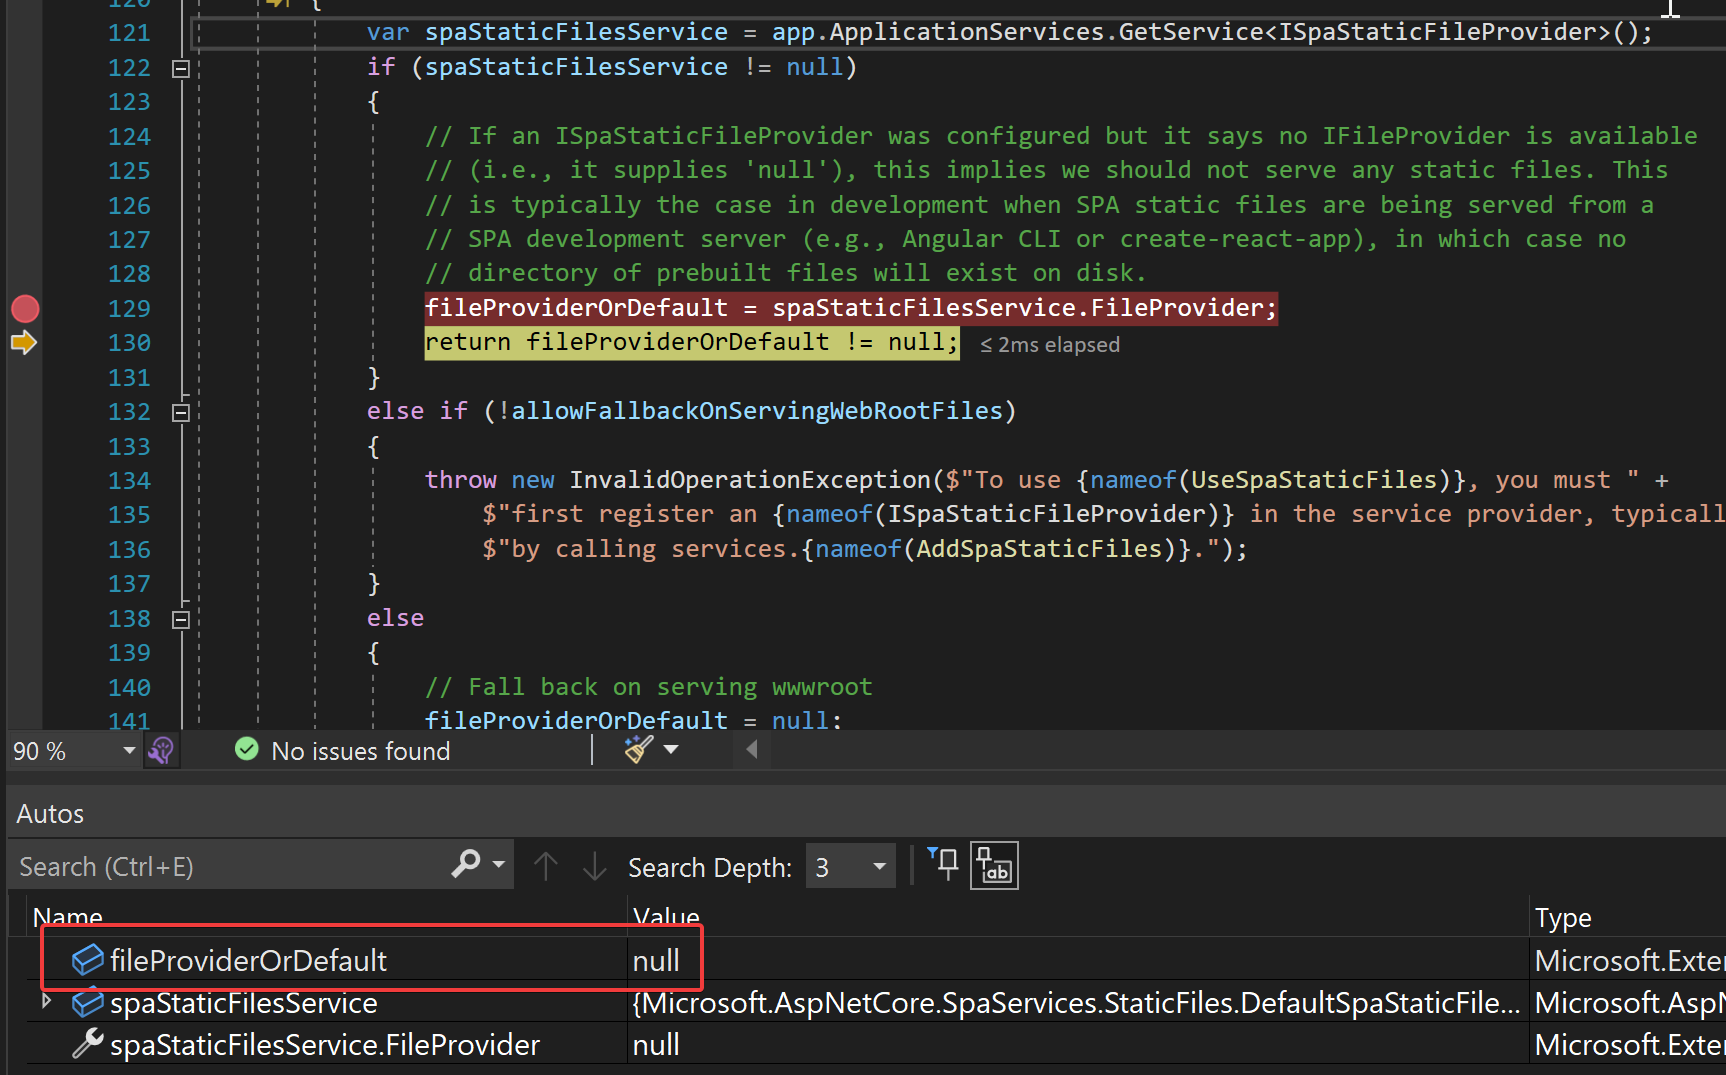Screen dimensions: 1726x1075
Task: Expand the spaStaticFilesService variable
Action: 46,1001
